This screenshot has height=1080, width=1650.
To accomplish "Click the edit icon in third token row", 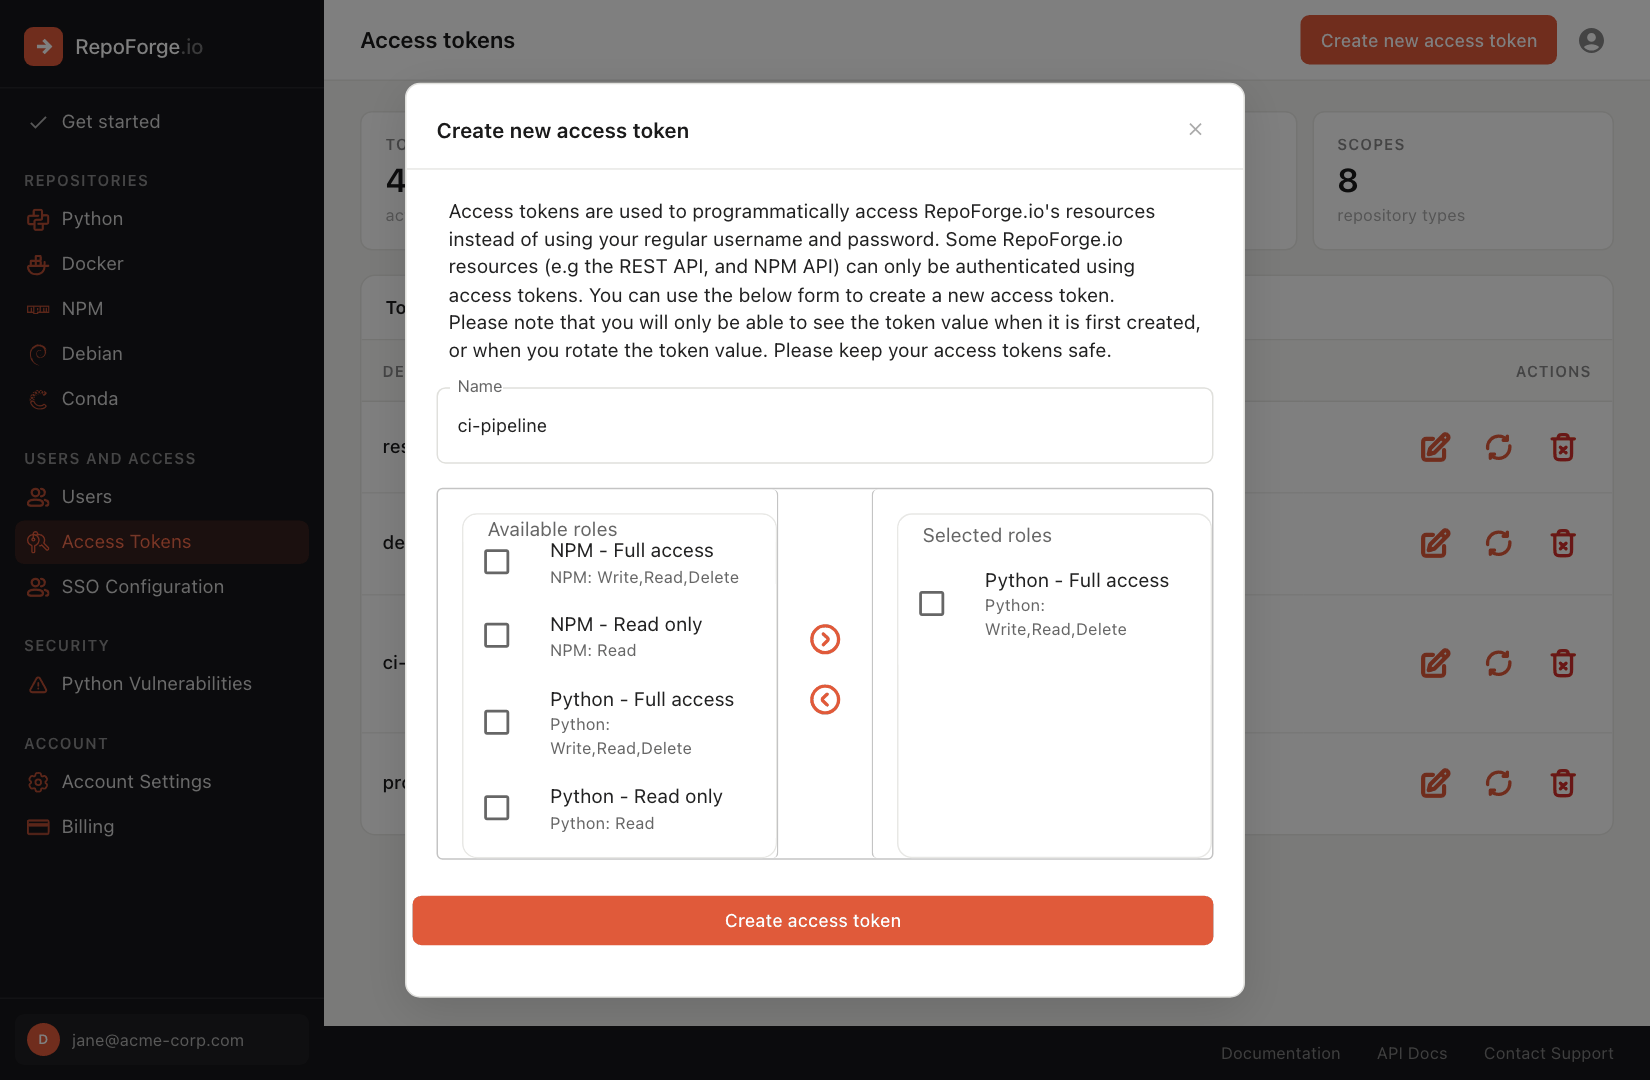I will 1435,663.
